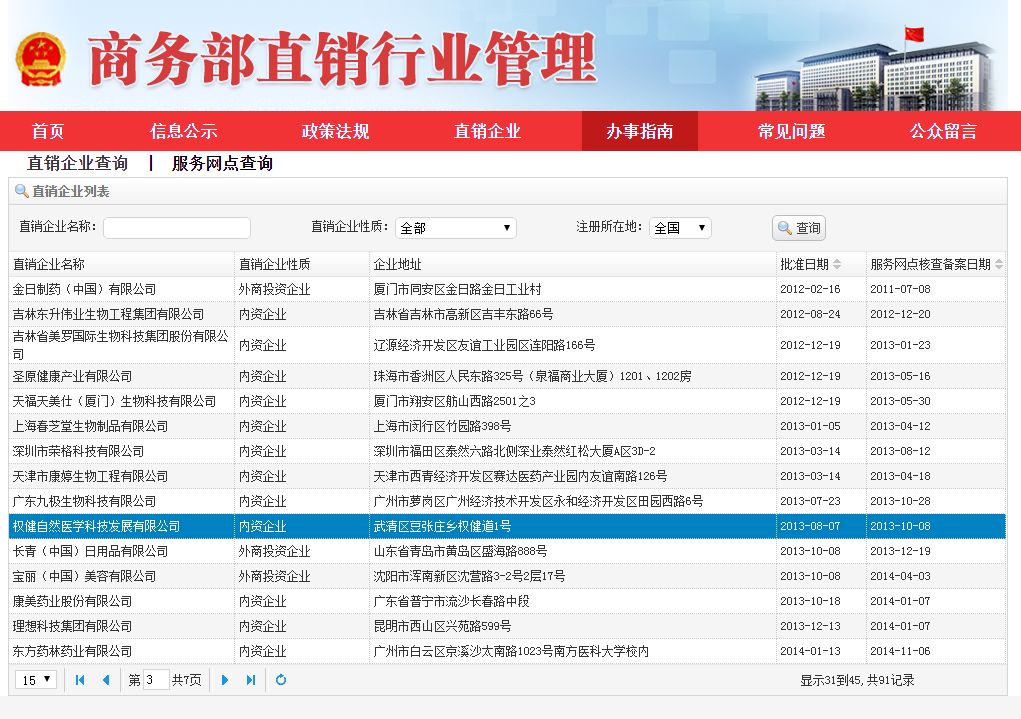Click inside the page number input box
This screenshot has width=1021, height=719.
157,680
